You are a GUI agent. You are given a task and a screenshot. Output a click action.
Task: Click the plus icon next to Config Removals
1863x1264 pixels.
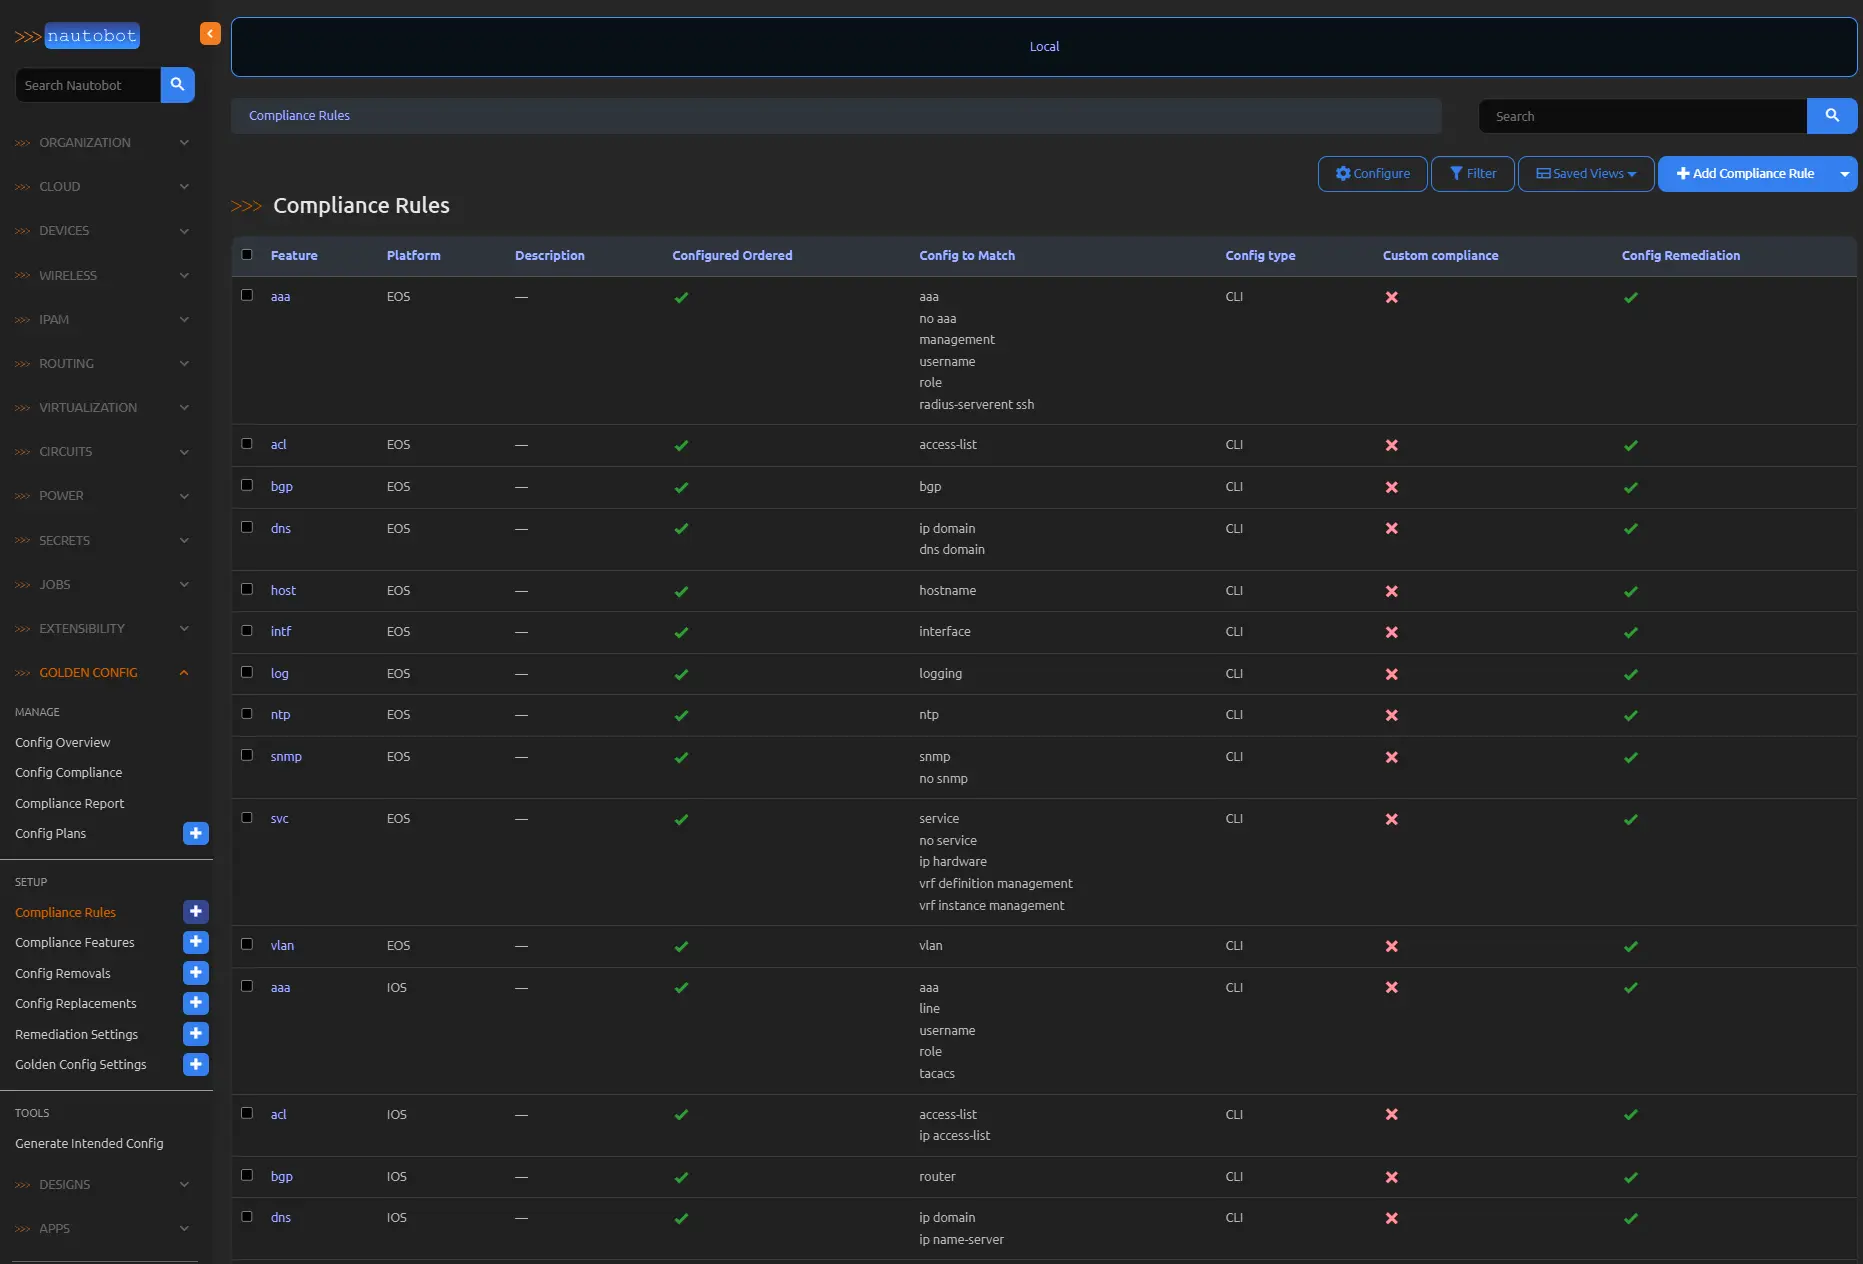(196, 973)
